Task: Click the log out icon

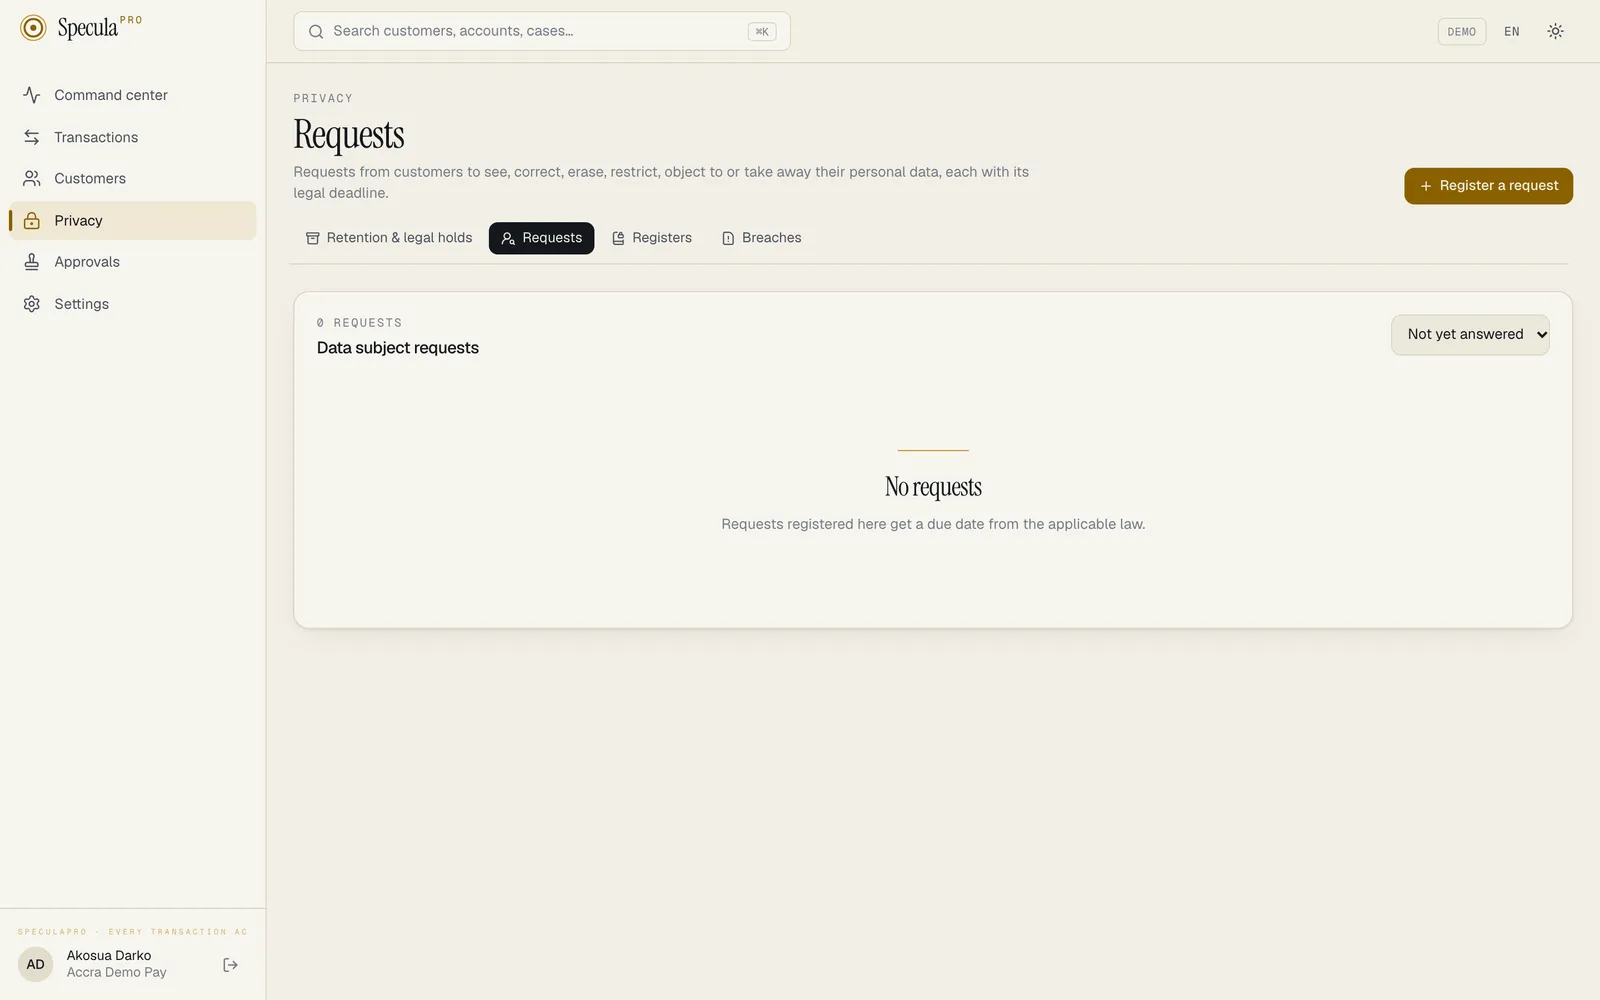Action: pos(231,965)
